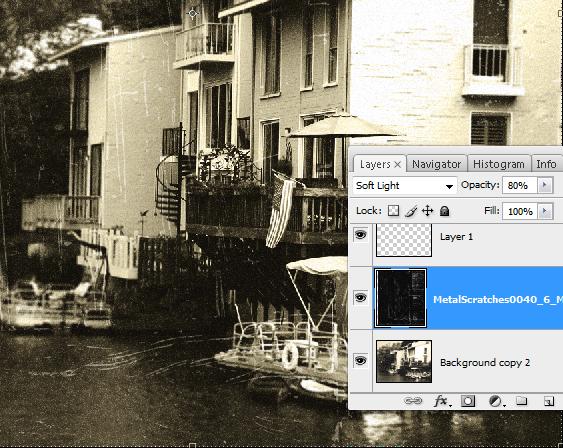This screenshot has width=563, height=448.
Task: Expand the Opacity slider arrow
Action: (545, 185)
